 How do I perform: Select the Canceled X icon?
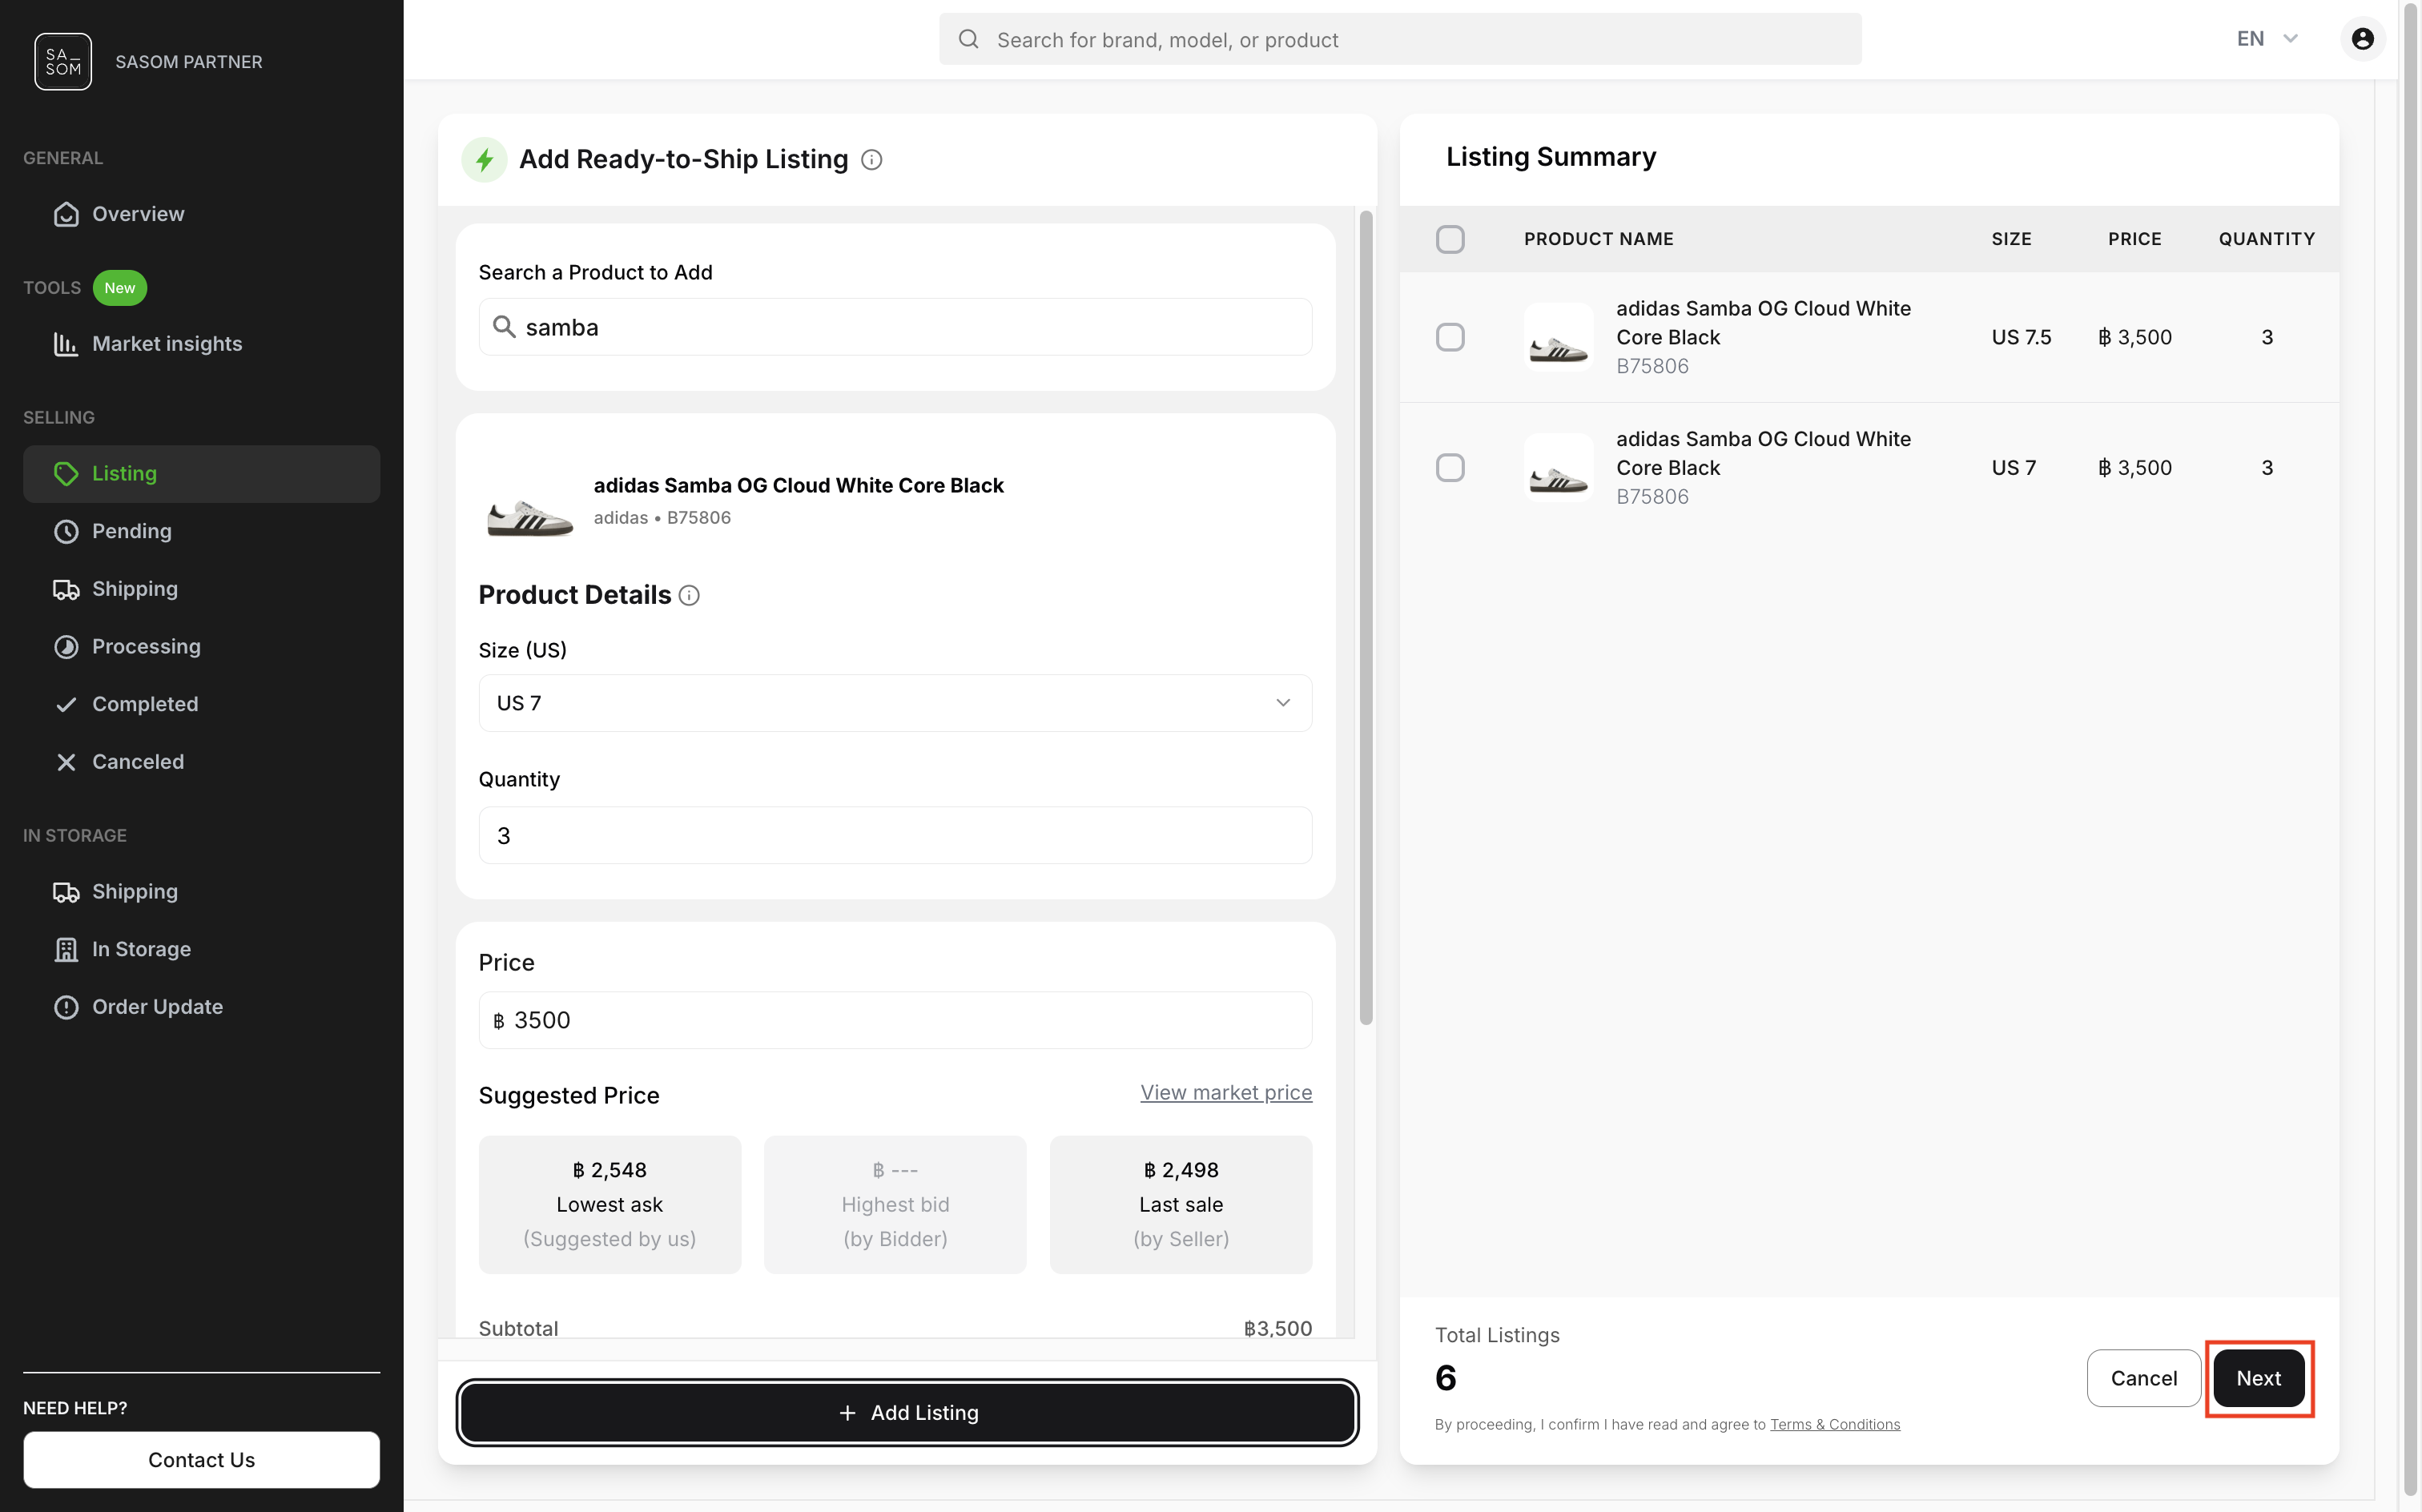coord(66,761)
